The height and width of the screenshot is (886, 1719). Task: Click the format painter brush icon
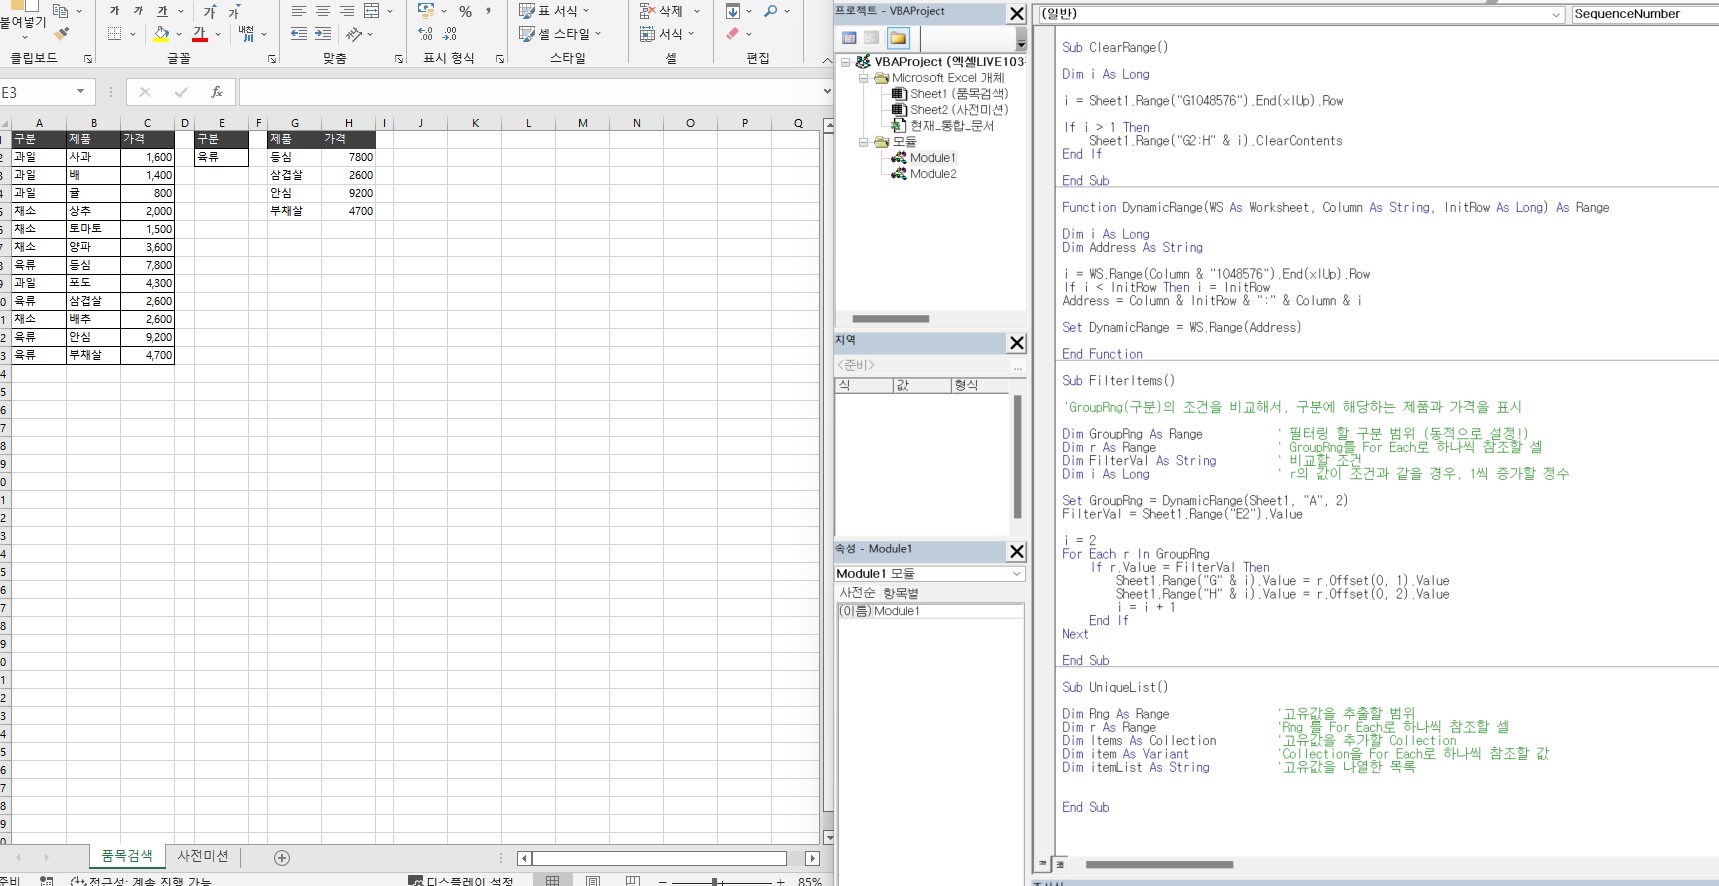(x=63, y=34)
